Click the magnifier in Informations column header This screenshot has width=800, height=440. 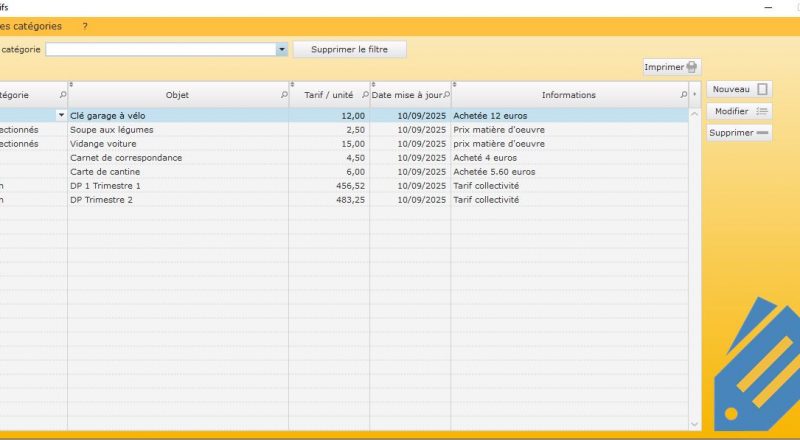684,95
